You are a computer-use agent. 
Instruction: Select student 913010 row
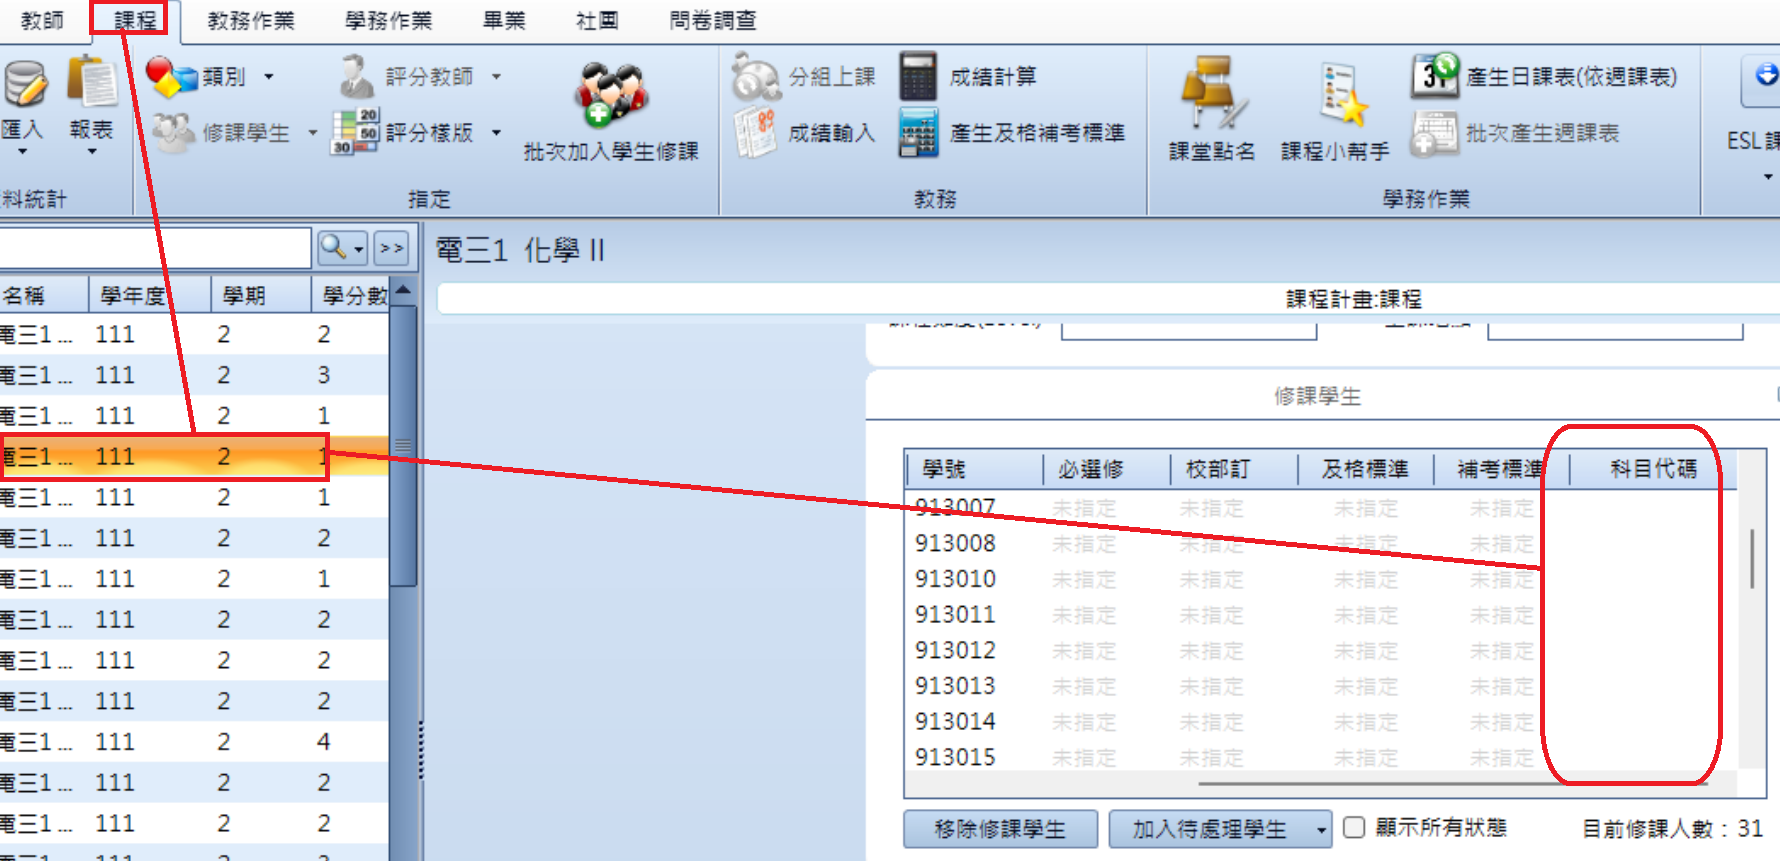[1320, 579]
